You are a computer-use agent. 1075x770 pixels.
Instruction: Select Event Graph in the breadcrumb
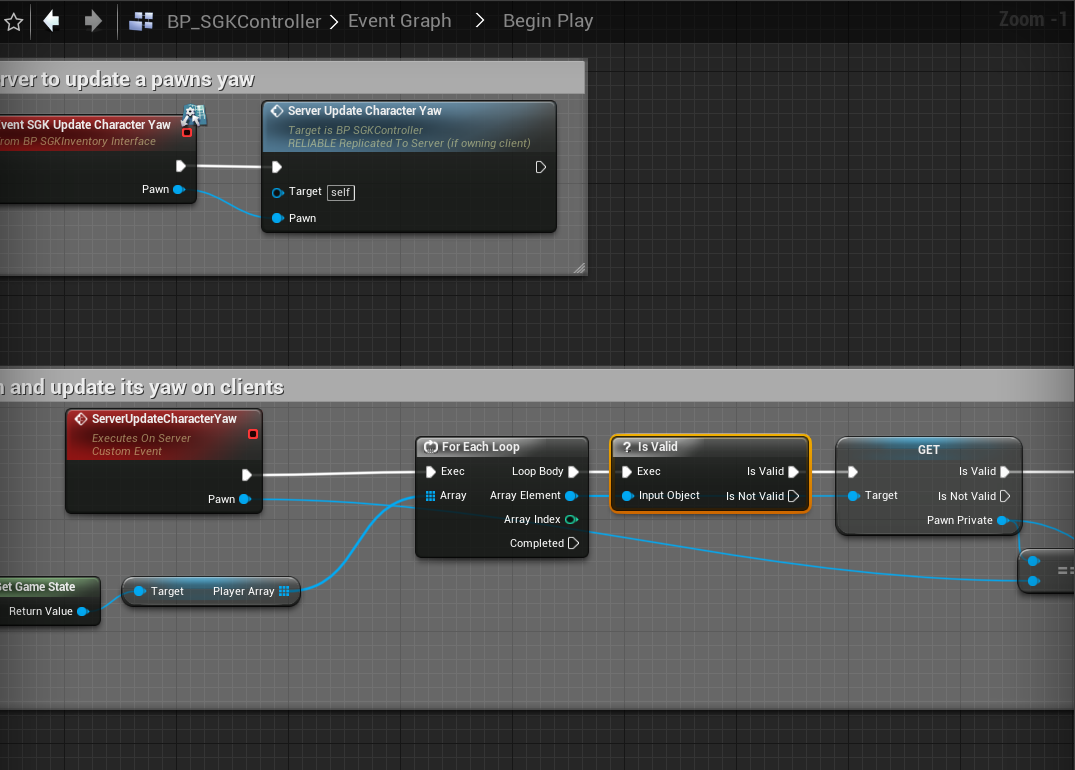[399, 21]
